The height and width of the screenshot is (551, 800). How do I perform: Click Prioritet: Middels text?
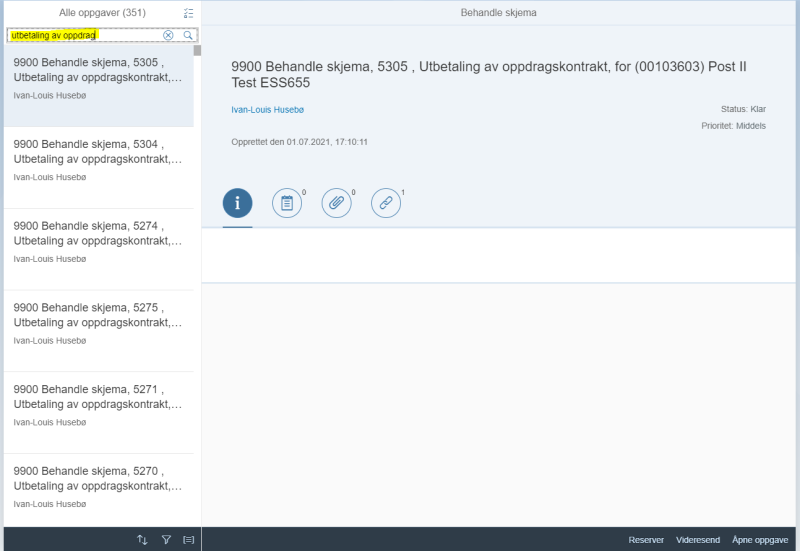(x=734, y=126)
